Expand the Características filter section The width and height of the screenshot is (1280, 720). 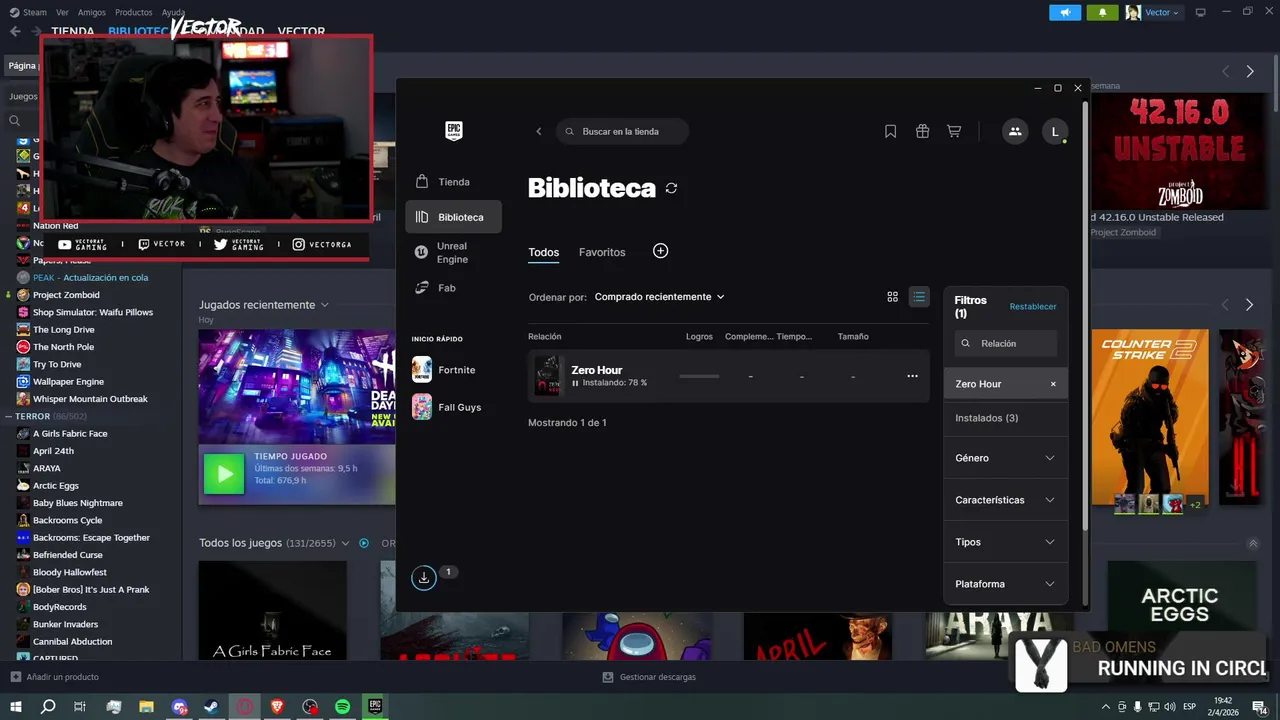click(x=1005, y=500)
